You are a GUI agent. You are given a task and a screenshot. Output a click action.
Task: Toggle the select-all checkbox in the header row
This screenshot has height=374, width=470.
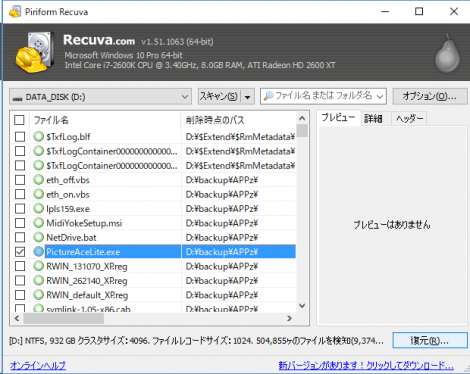coord(19,120)
